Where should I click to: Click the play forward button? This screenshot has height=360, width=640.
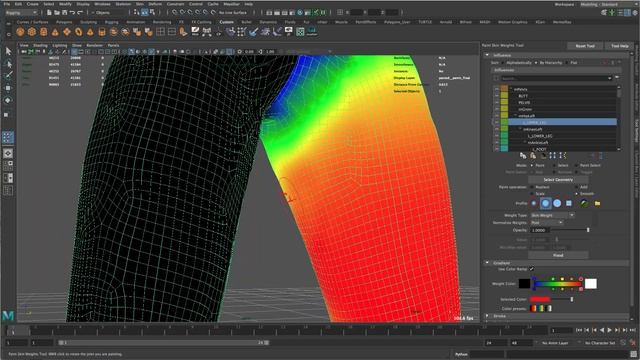tap(609, 330)
